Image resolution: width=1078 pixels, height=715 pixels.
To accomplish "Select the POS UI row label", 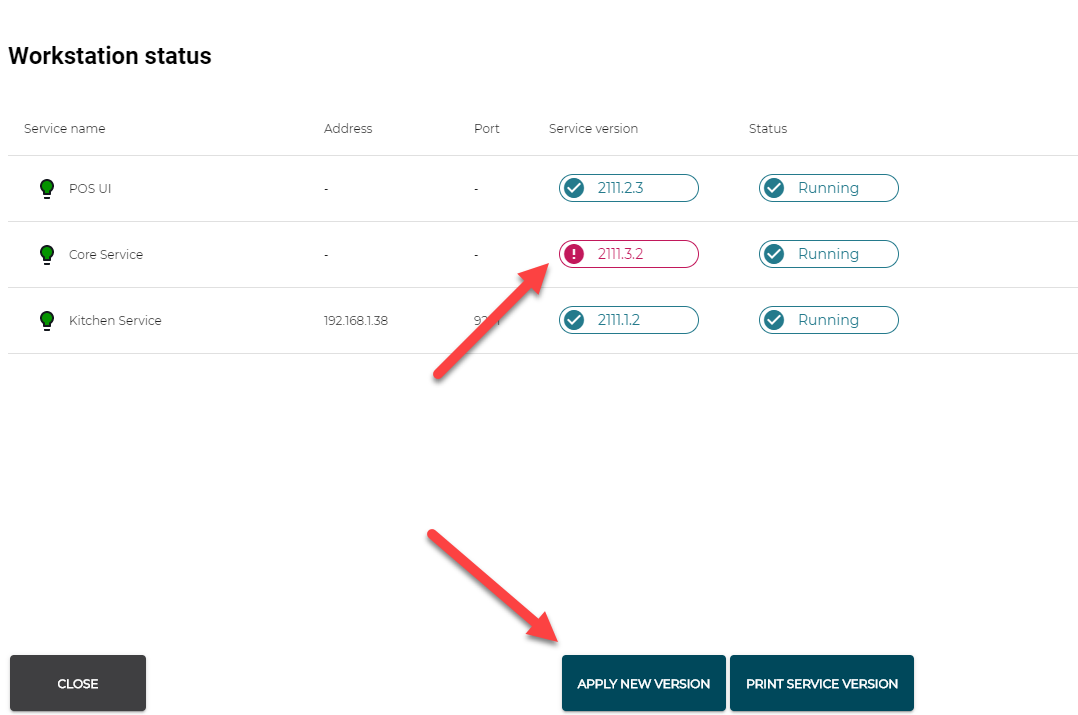I will tap(90, 188).
